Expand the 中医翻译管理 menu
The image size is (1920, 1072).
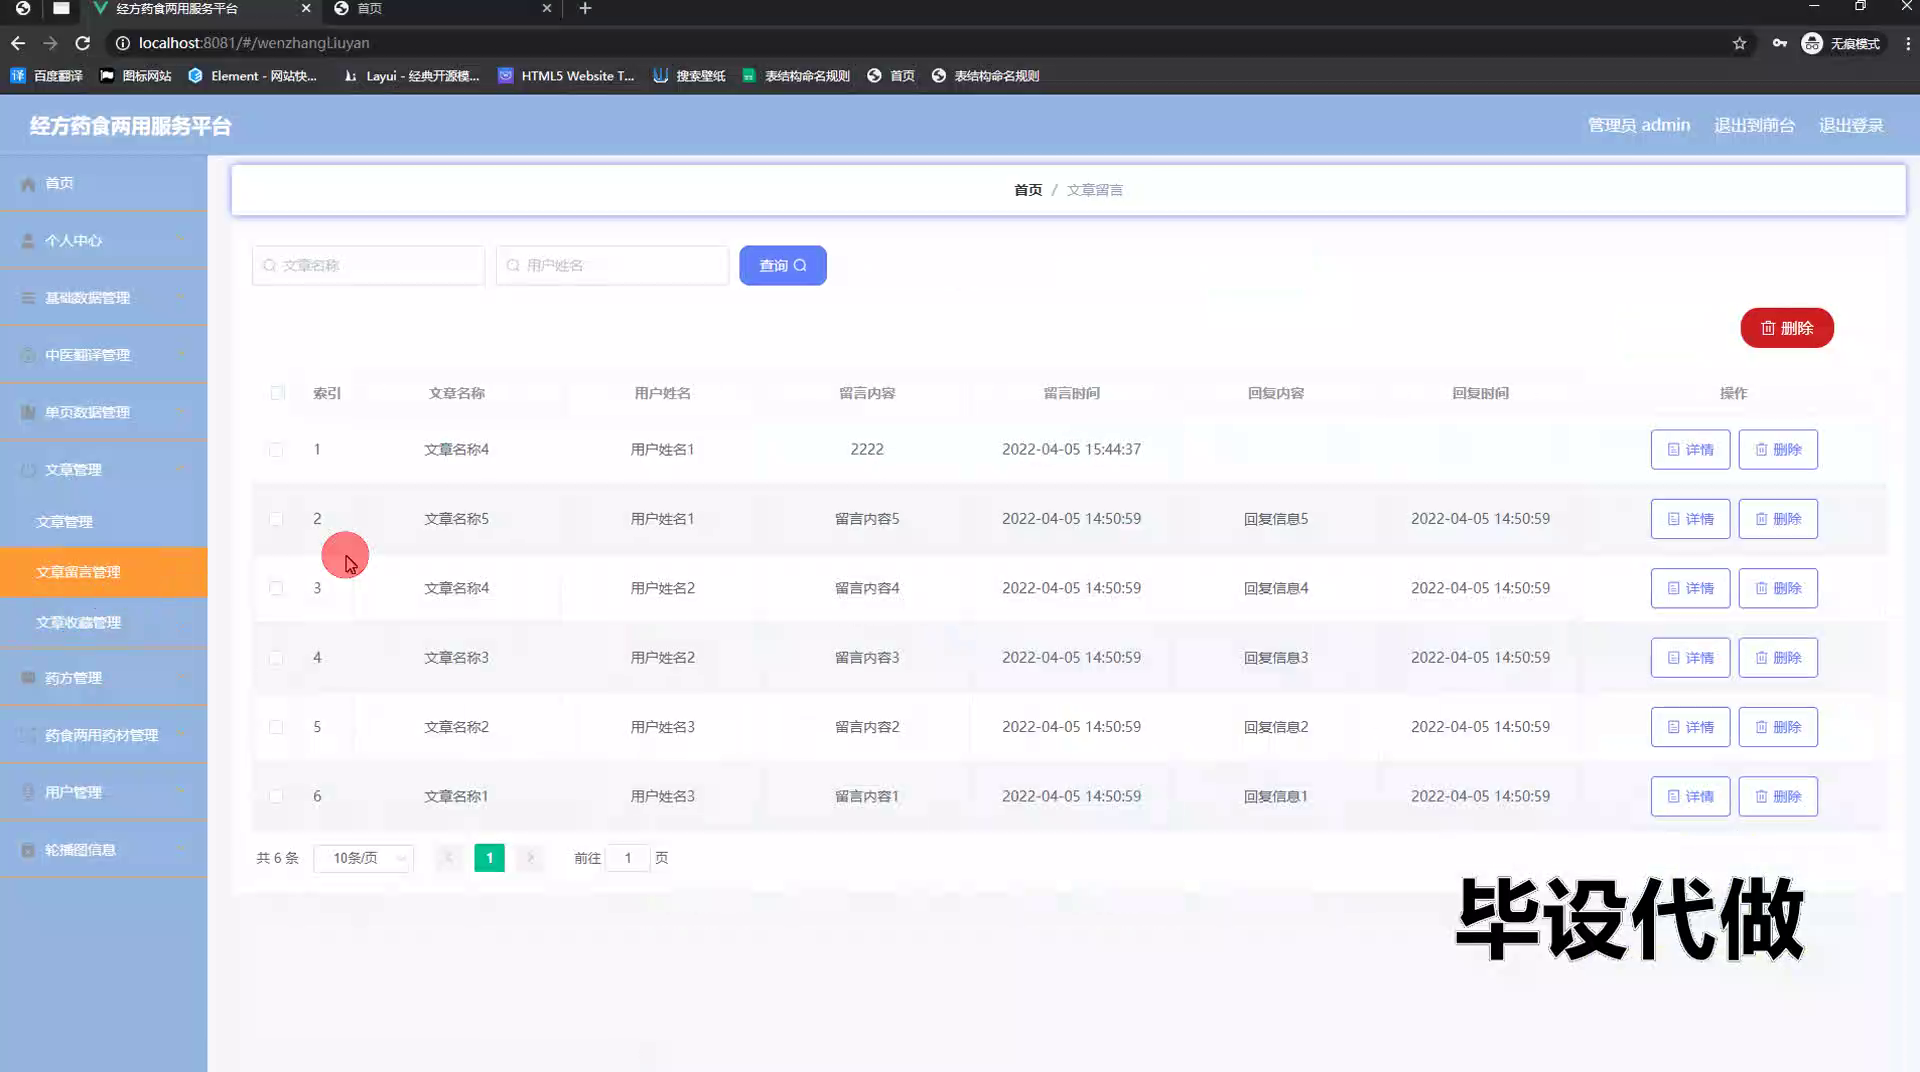(181, 354)
